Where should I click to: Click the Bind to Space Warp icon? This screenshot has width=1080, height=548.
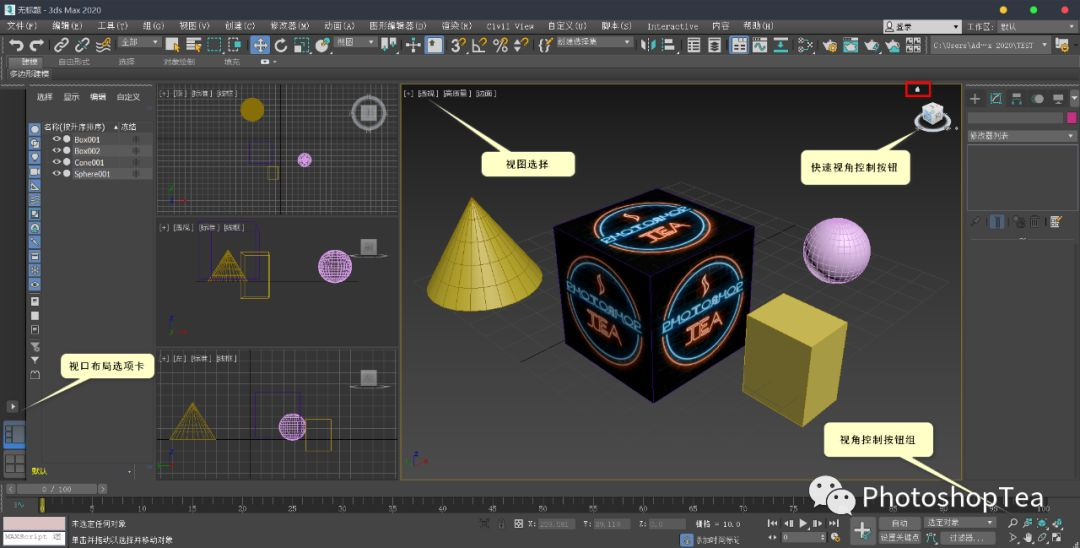click(x=103, y=45)
